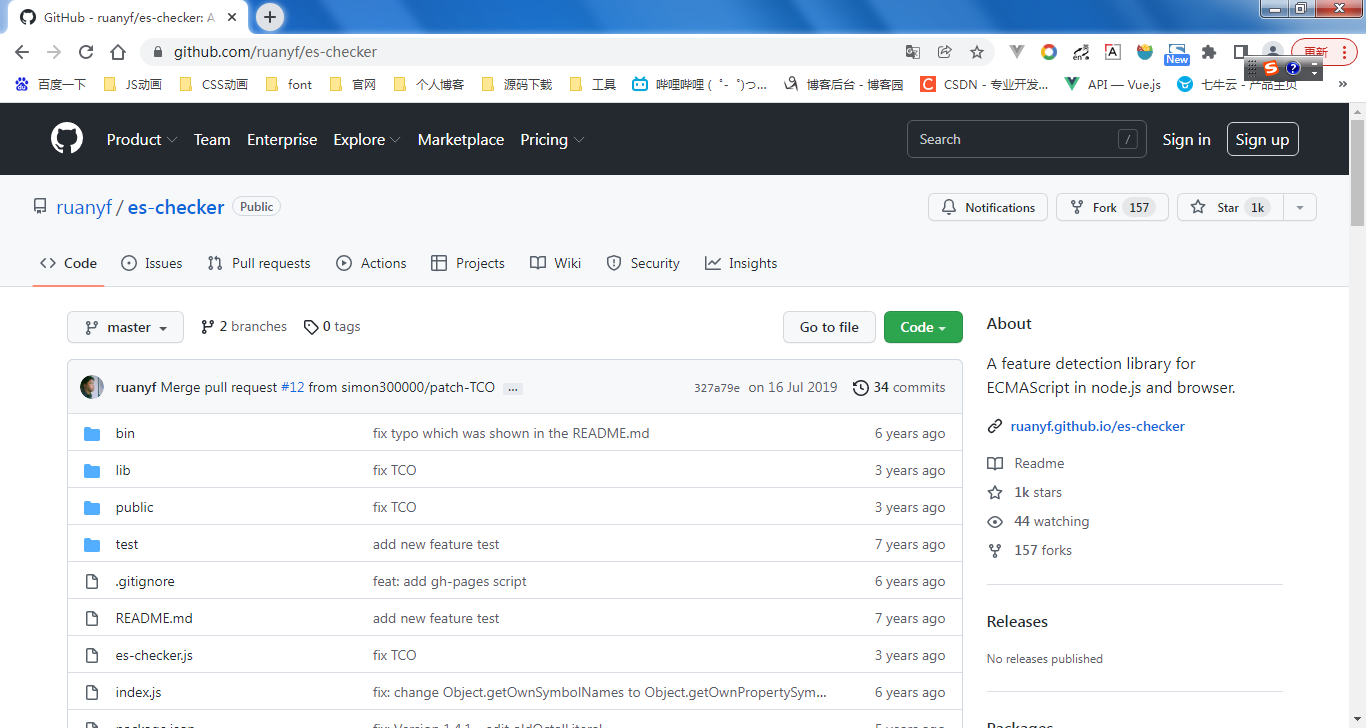Viewport: 1366px width, 728px height.
Task: Open the green Code dropdown
Action: coord(923,327)
